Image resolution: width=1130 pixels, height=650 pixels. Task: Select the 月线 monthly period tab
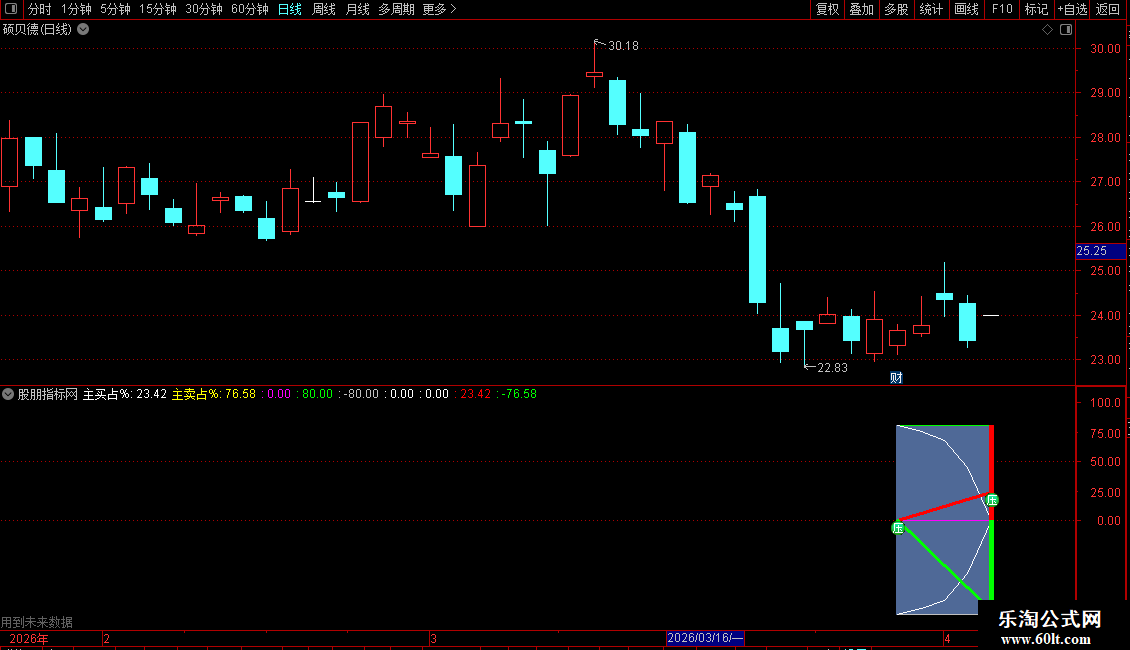point(357,9)
